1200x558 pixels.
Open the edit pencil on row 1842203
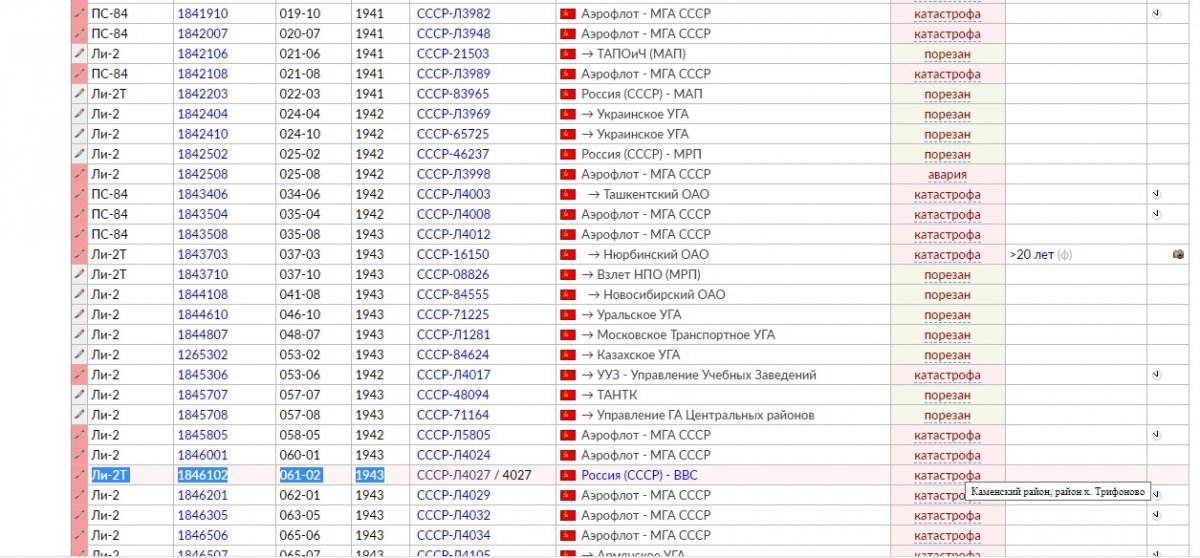pos(79,94)
